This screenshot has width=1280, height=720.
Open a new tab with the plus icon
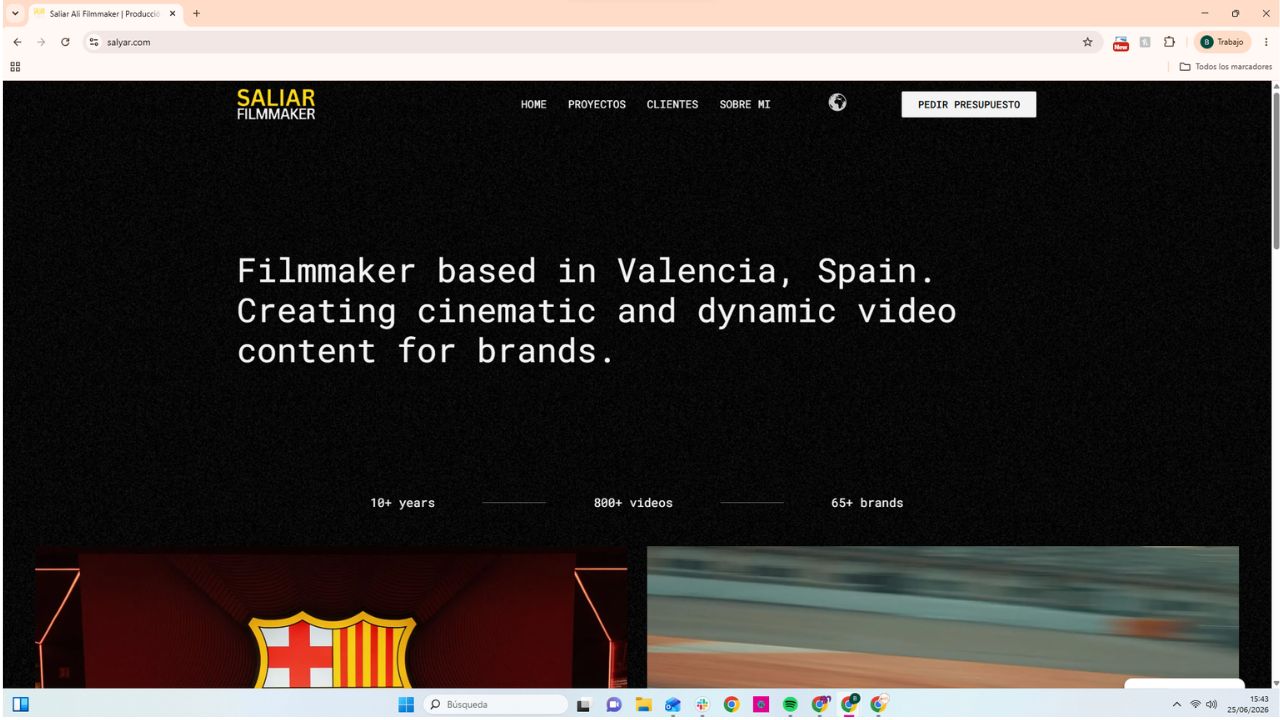coord(196,14)
